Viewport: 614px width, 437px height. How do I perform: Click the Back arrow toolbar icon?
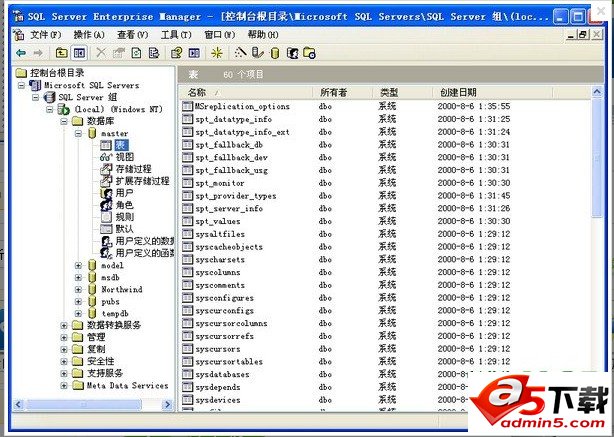pyautogui.click(x=21, y=53)
